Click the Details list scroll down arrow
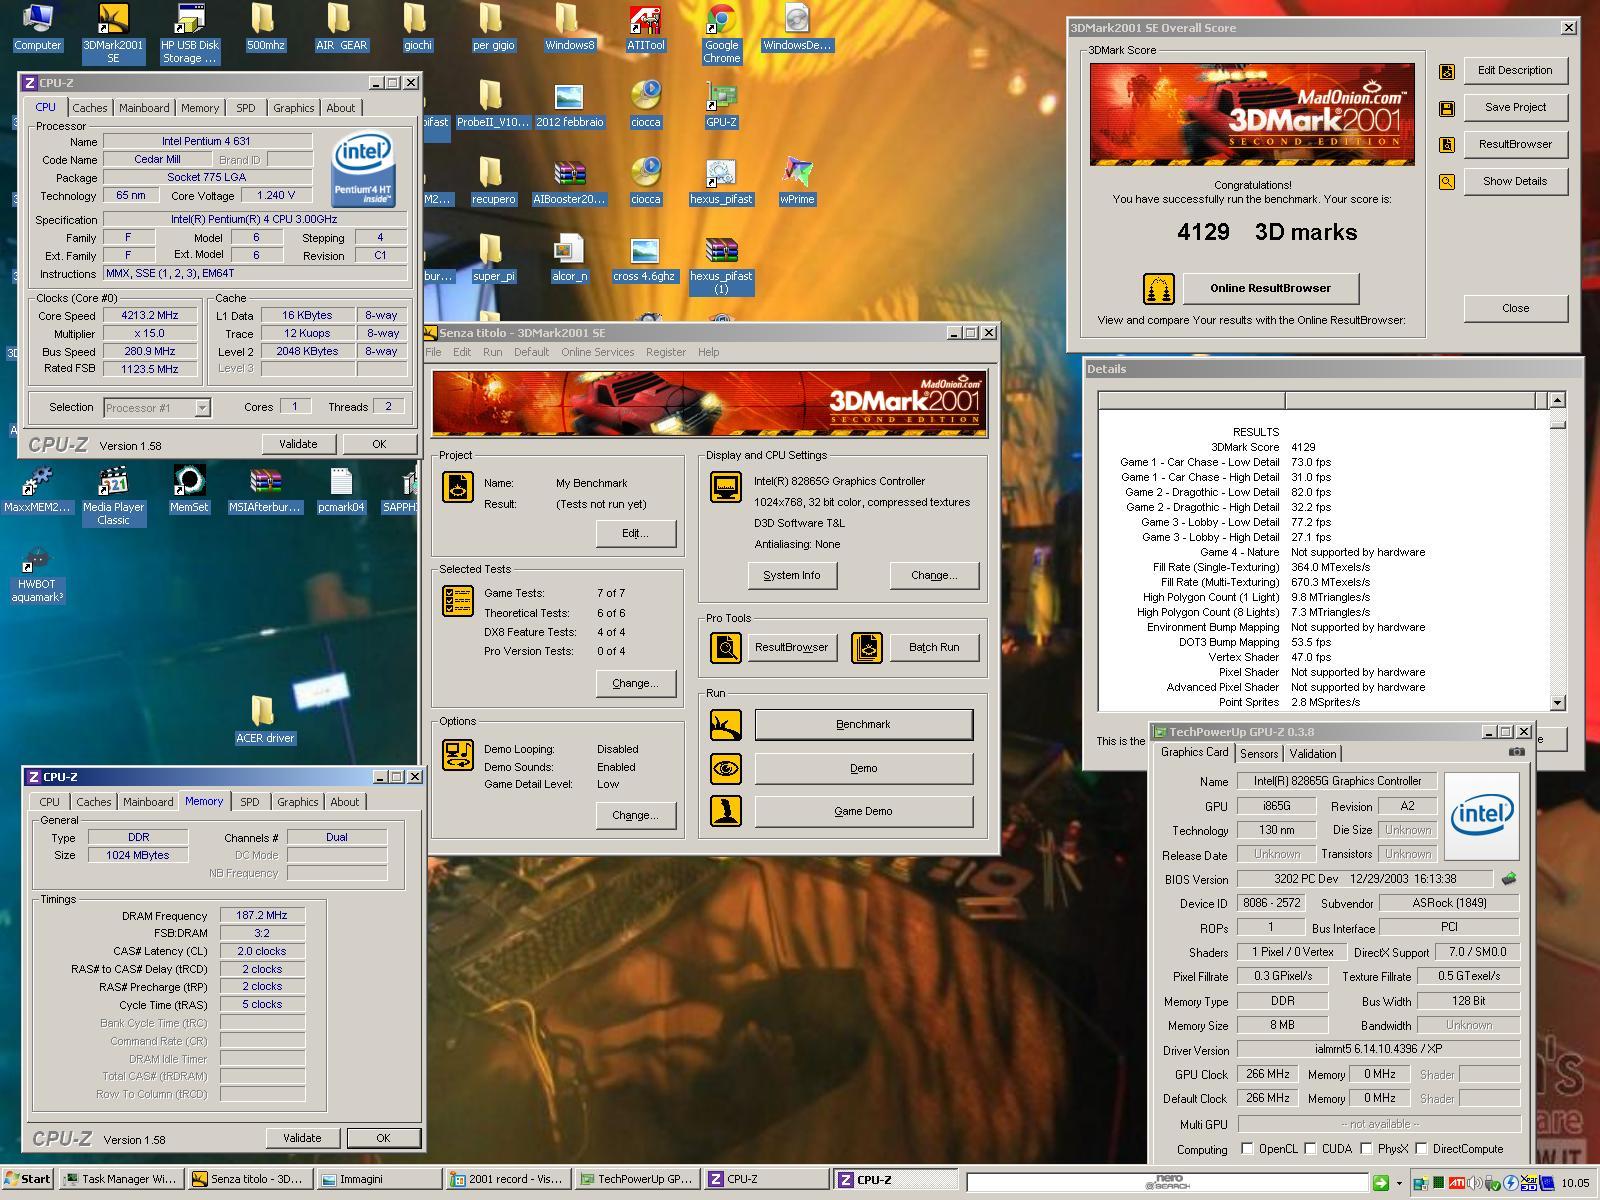The width and height of the screenshot is (1600, 1200). (1557, 703)
